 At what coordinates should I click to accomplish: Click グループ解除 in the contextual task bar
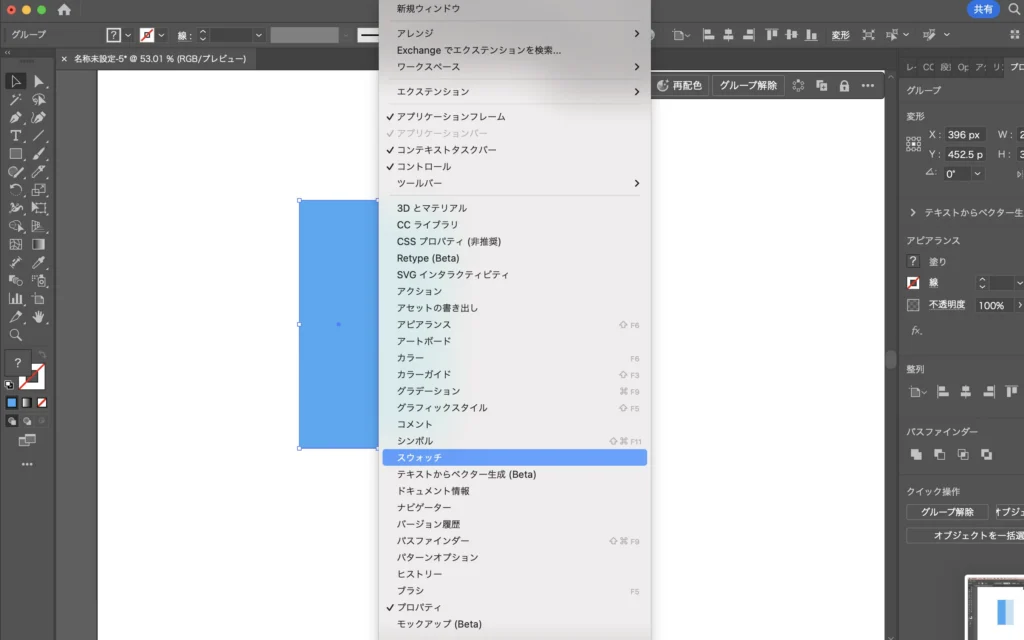(x=748, y=86)
